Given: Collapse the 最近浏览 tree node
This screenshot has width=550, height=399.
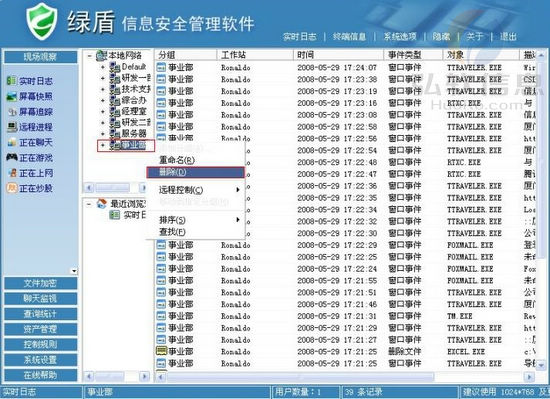Looking at the screenshot, I should click(89, 204).
